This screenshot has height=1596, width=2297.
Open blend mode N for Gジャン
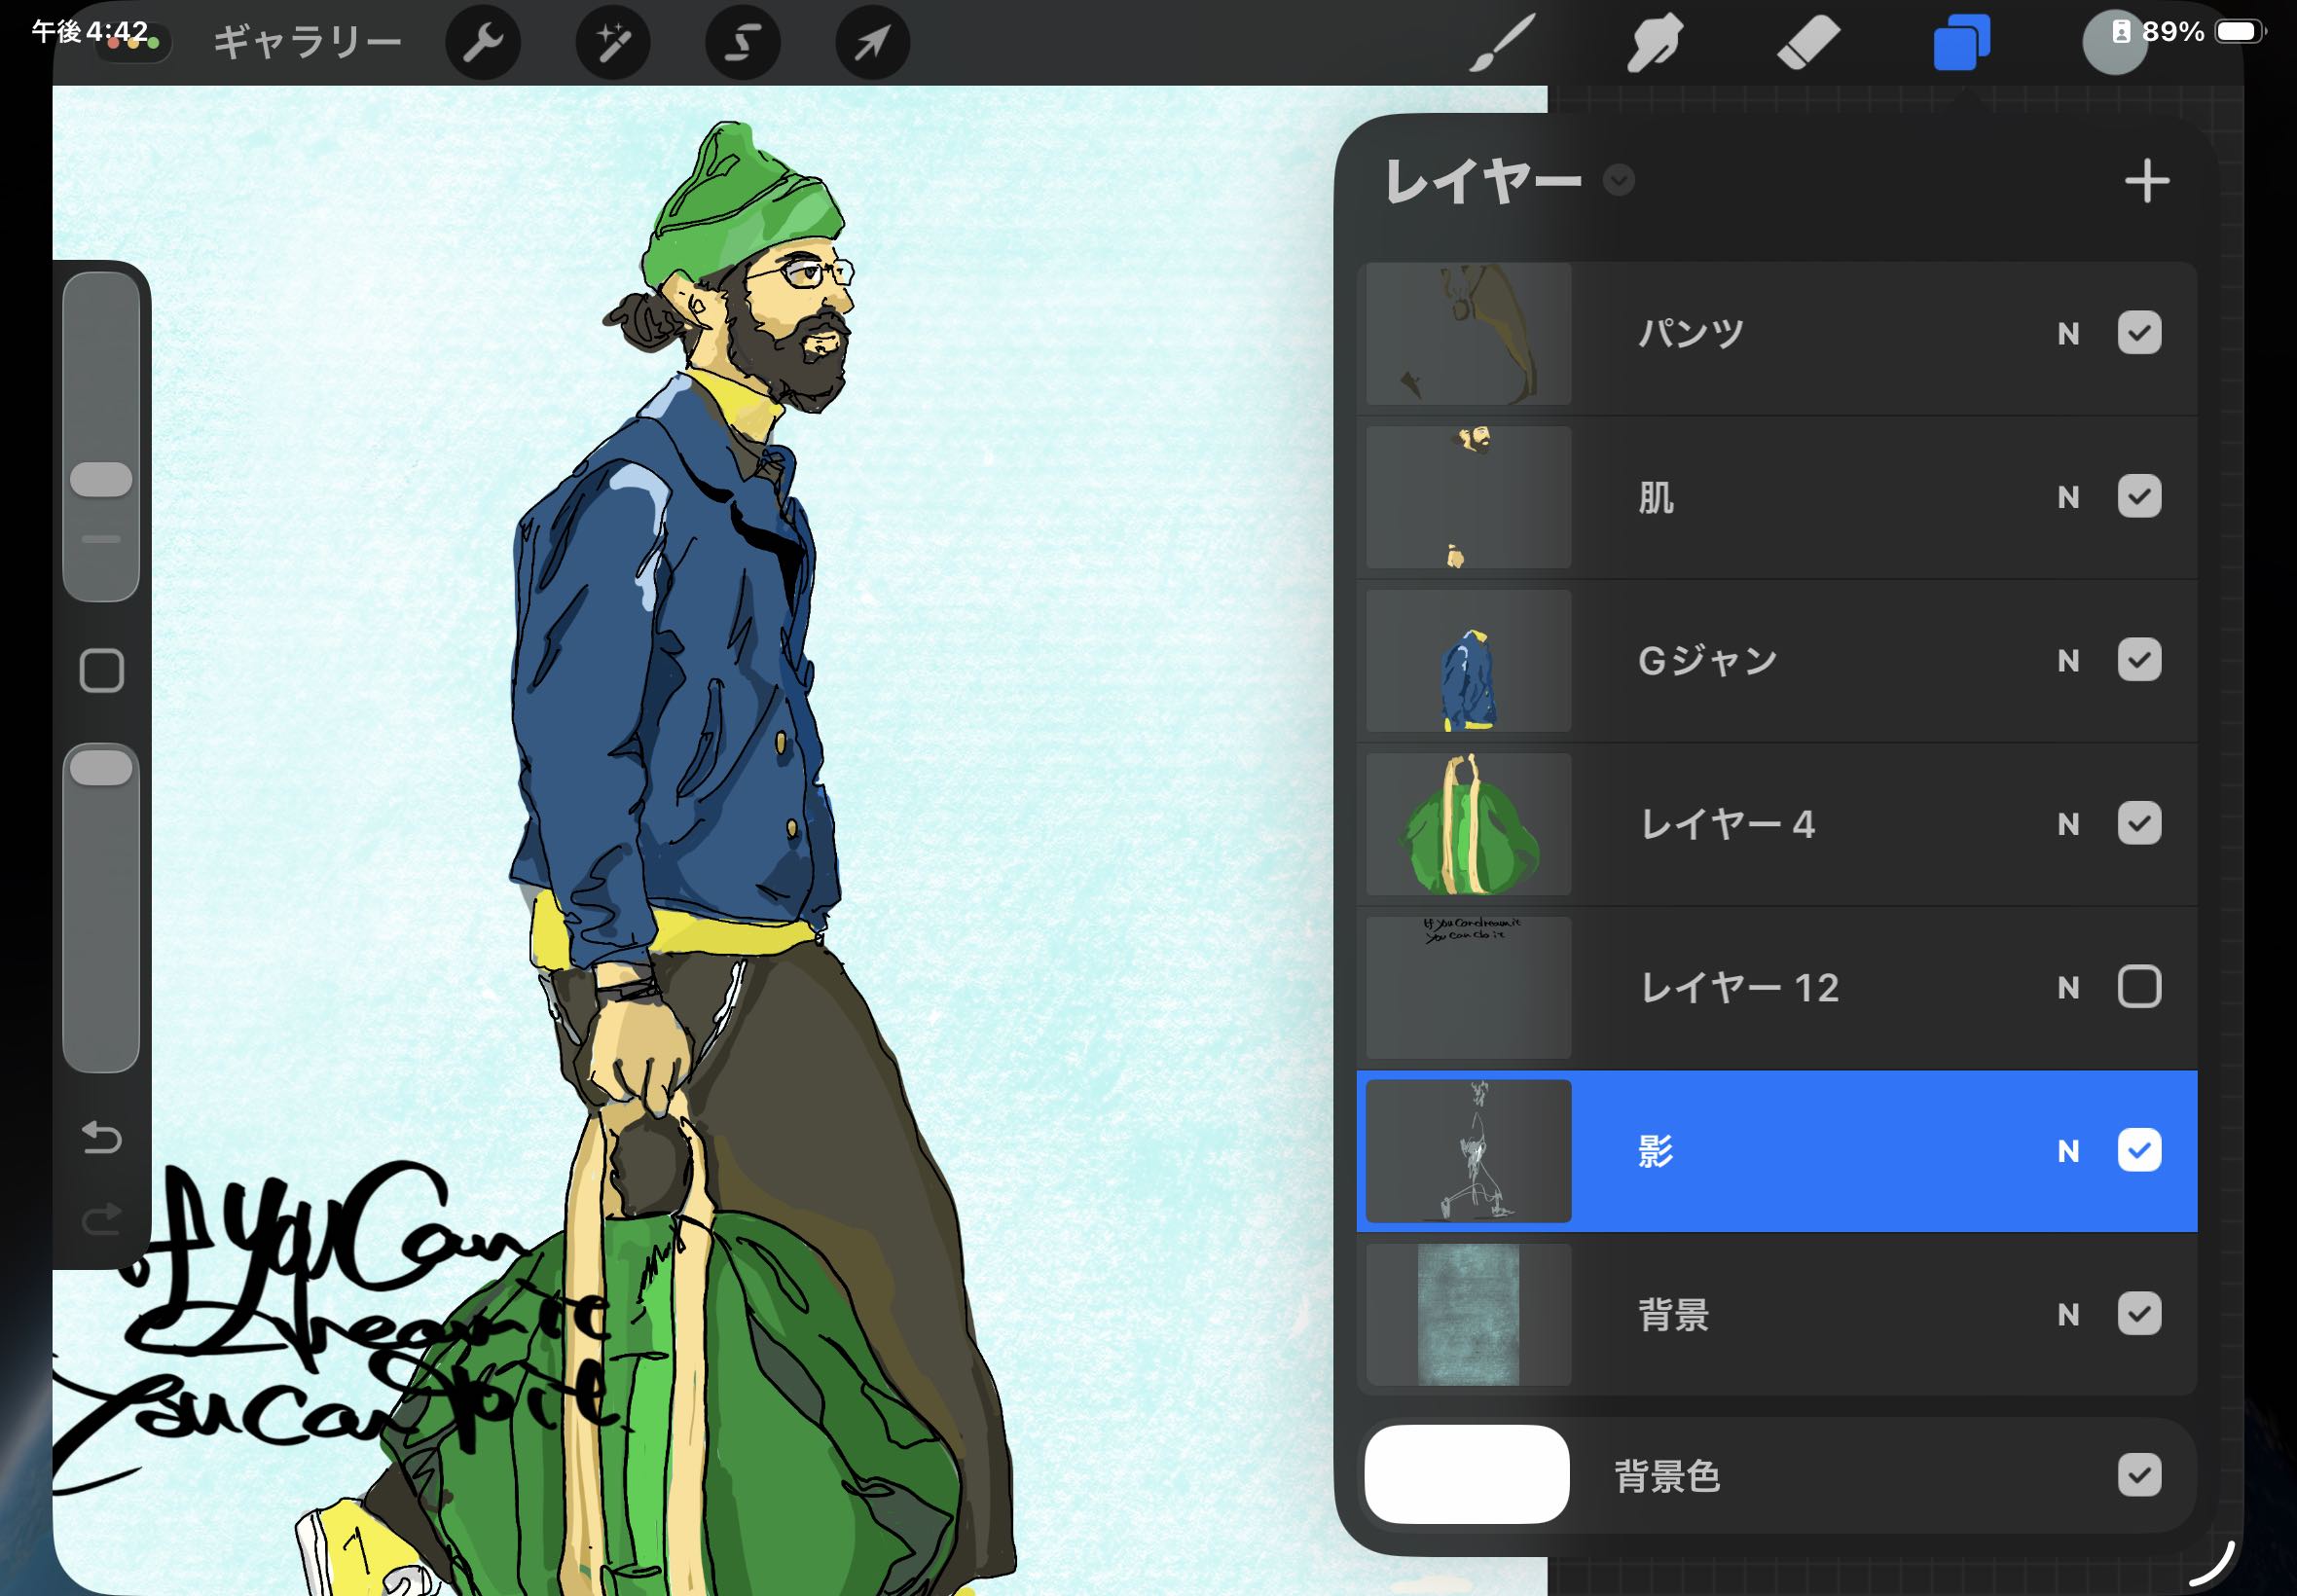point(2069,661)
